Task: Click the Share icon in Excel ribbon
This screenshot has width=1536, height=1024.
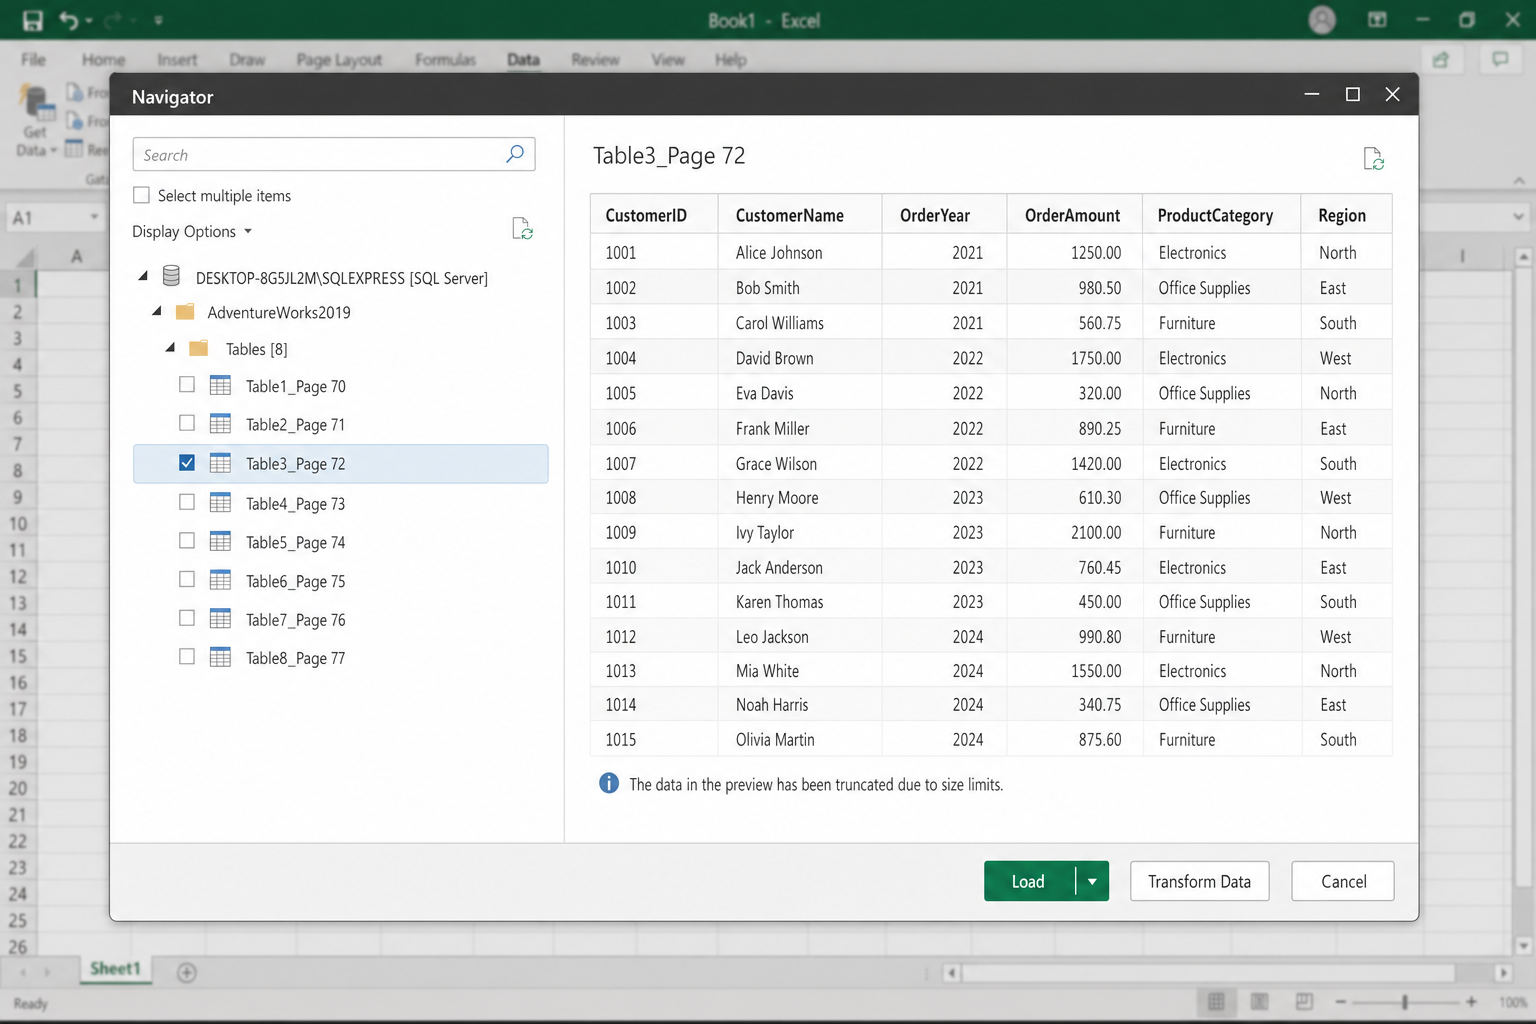Action: click(x=1441, y=60)
